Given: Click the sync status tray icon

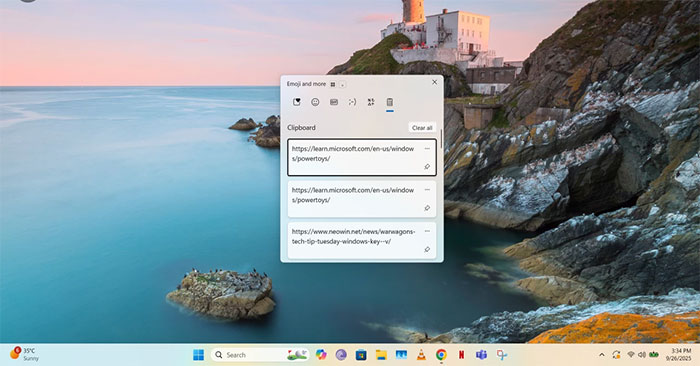Looking at the screenshot, I should pos(617,355).
